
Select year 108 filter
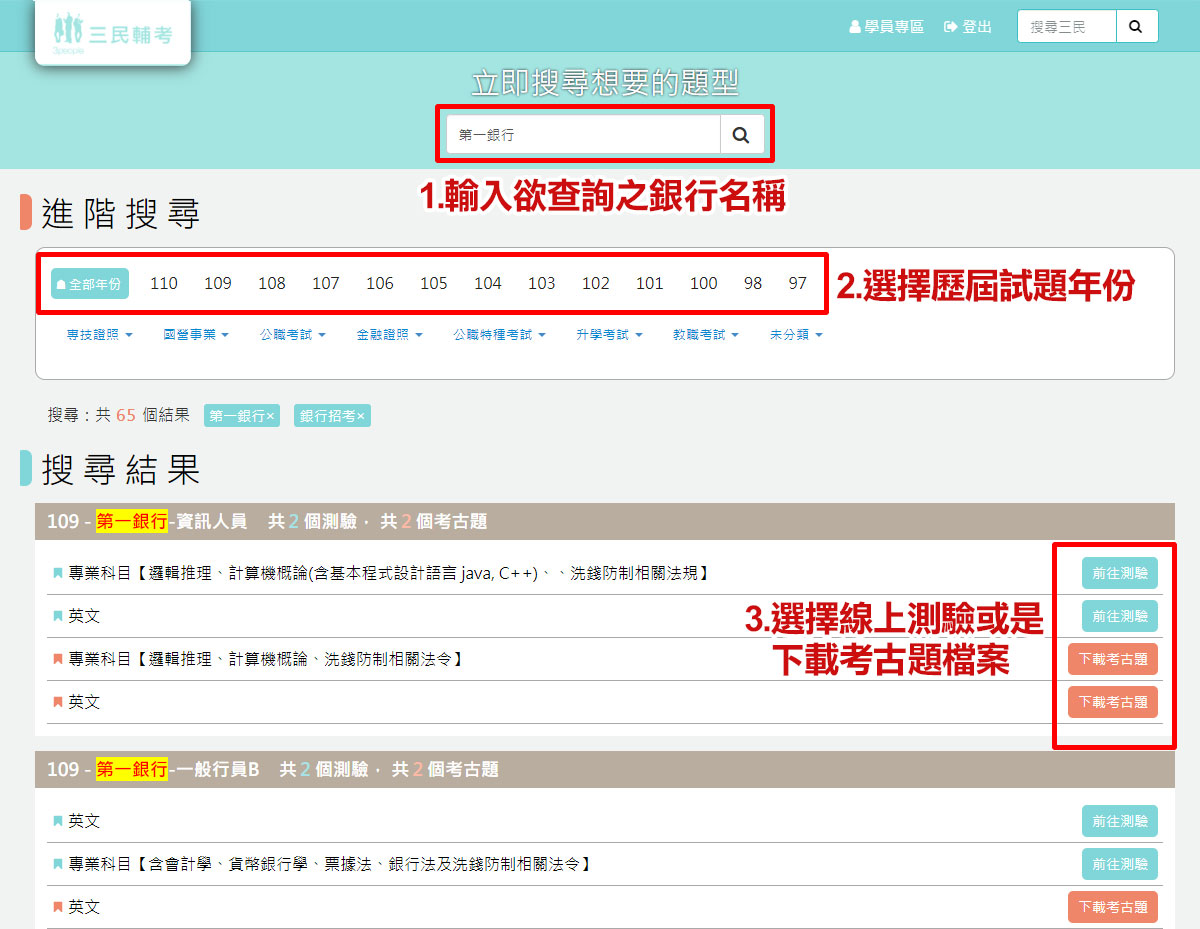(x=272, y=284)
